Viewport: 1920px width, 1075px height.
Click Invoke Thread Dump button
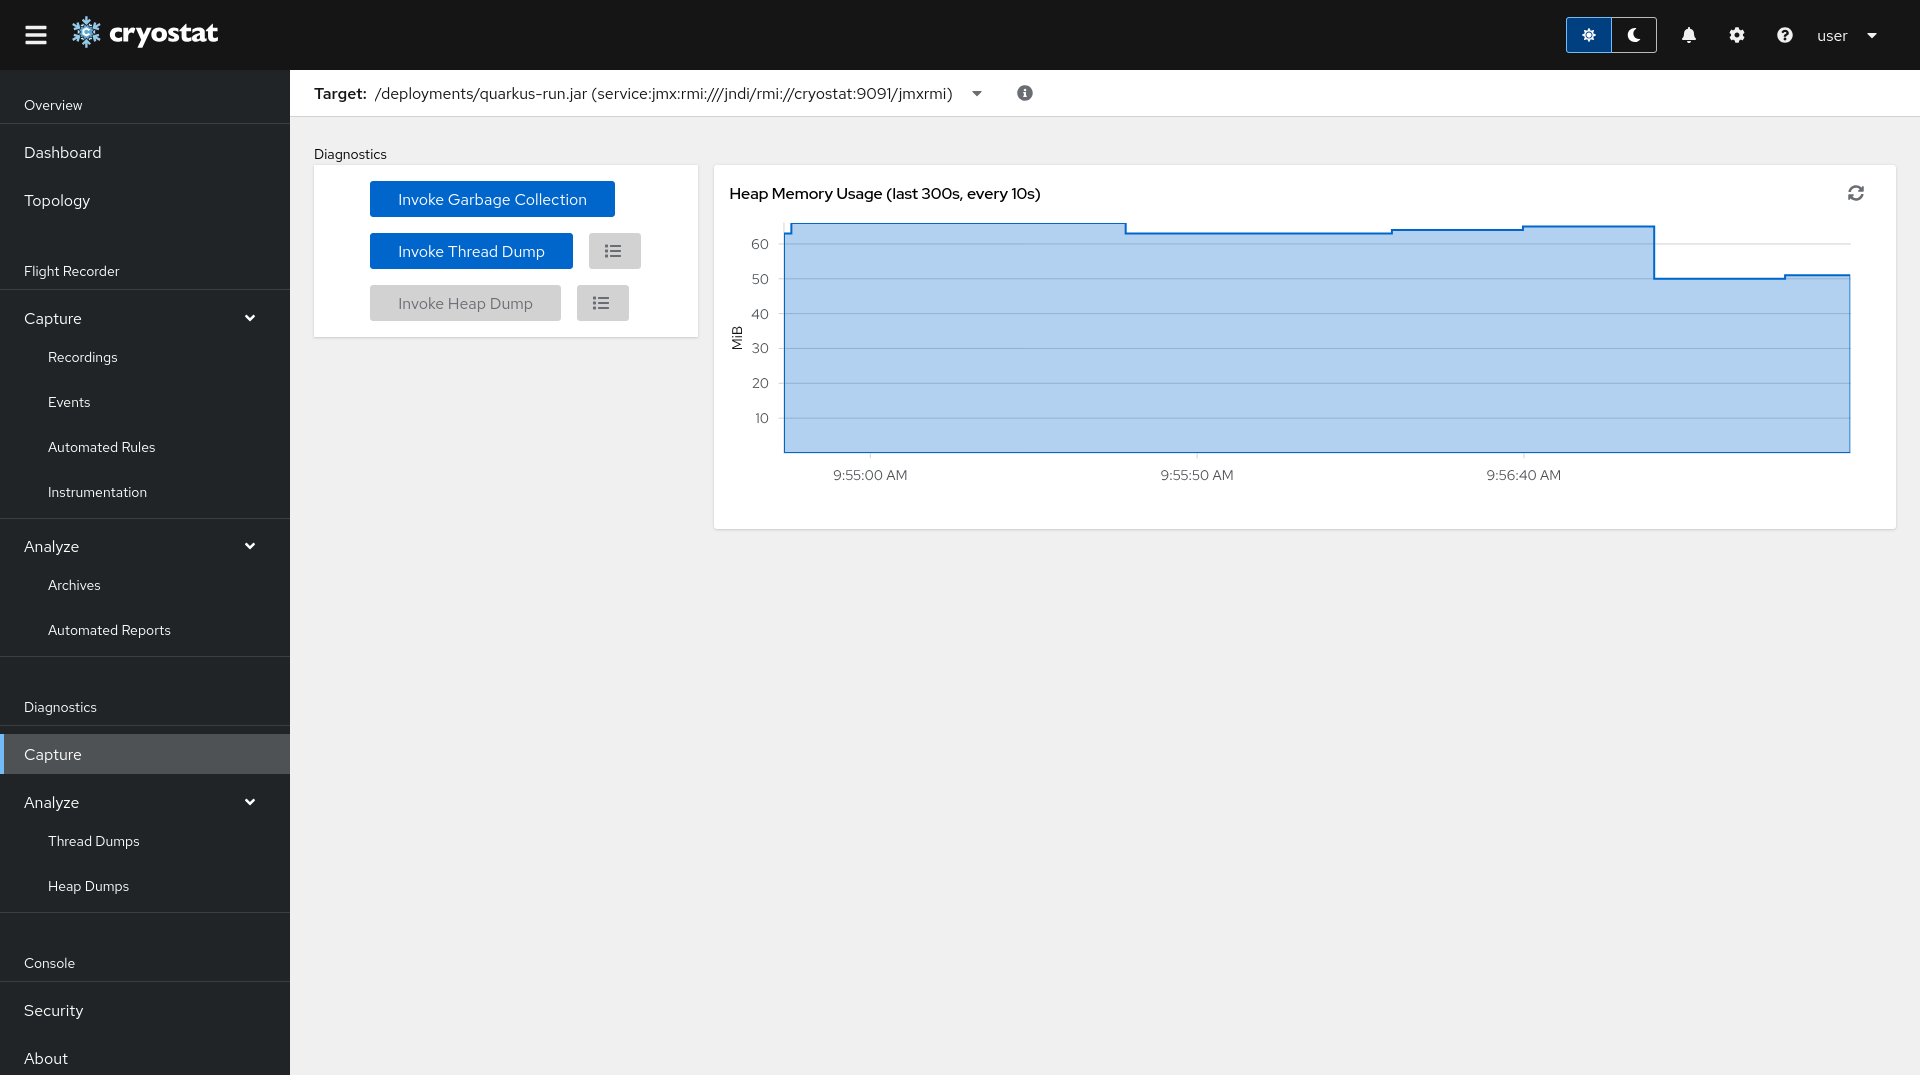tap(471, 251)
